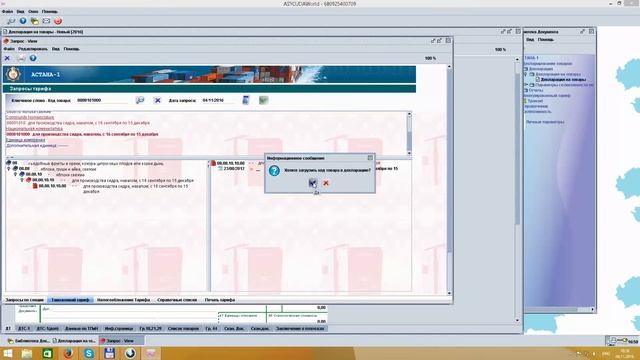Open Файл menu in the main window

(7, 11)
